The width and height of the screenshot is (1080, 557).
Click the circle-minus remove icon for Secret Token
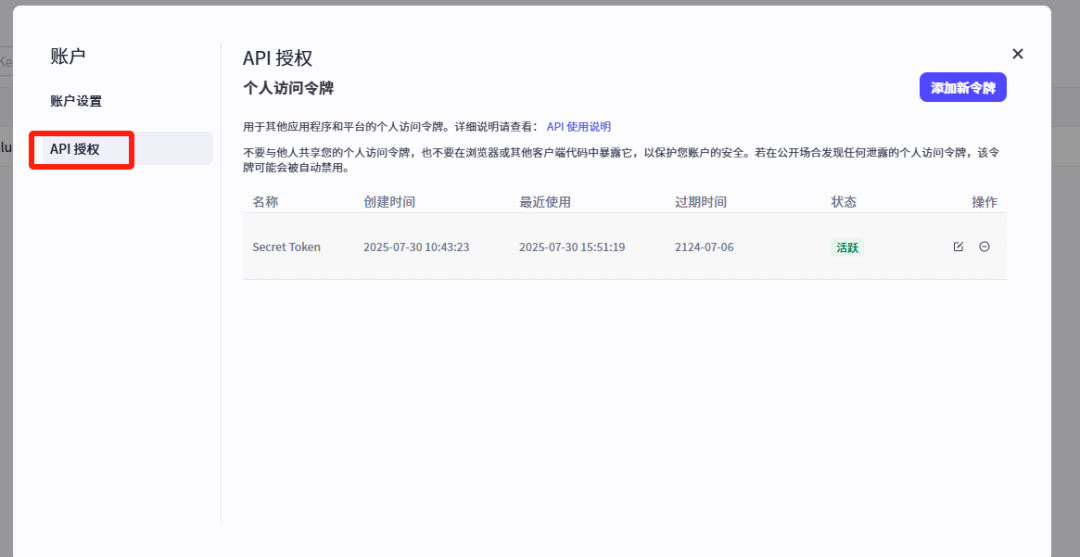984,247
